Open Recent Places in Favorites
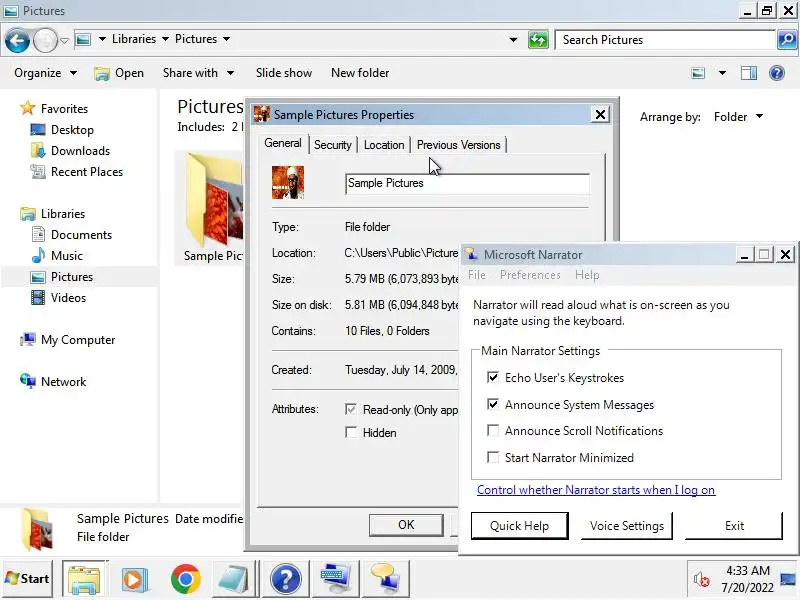 (87, 171)
